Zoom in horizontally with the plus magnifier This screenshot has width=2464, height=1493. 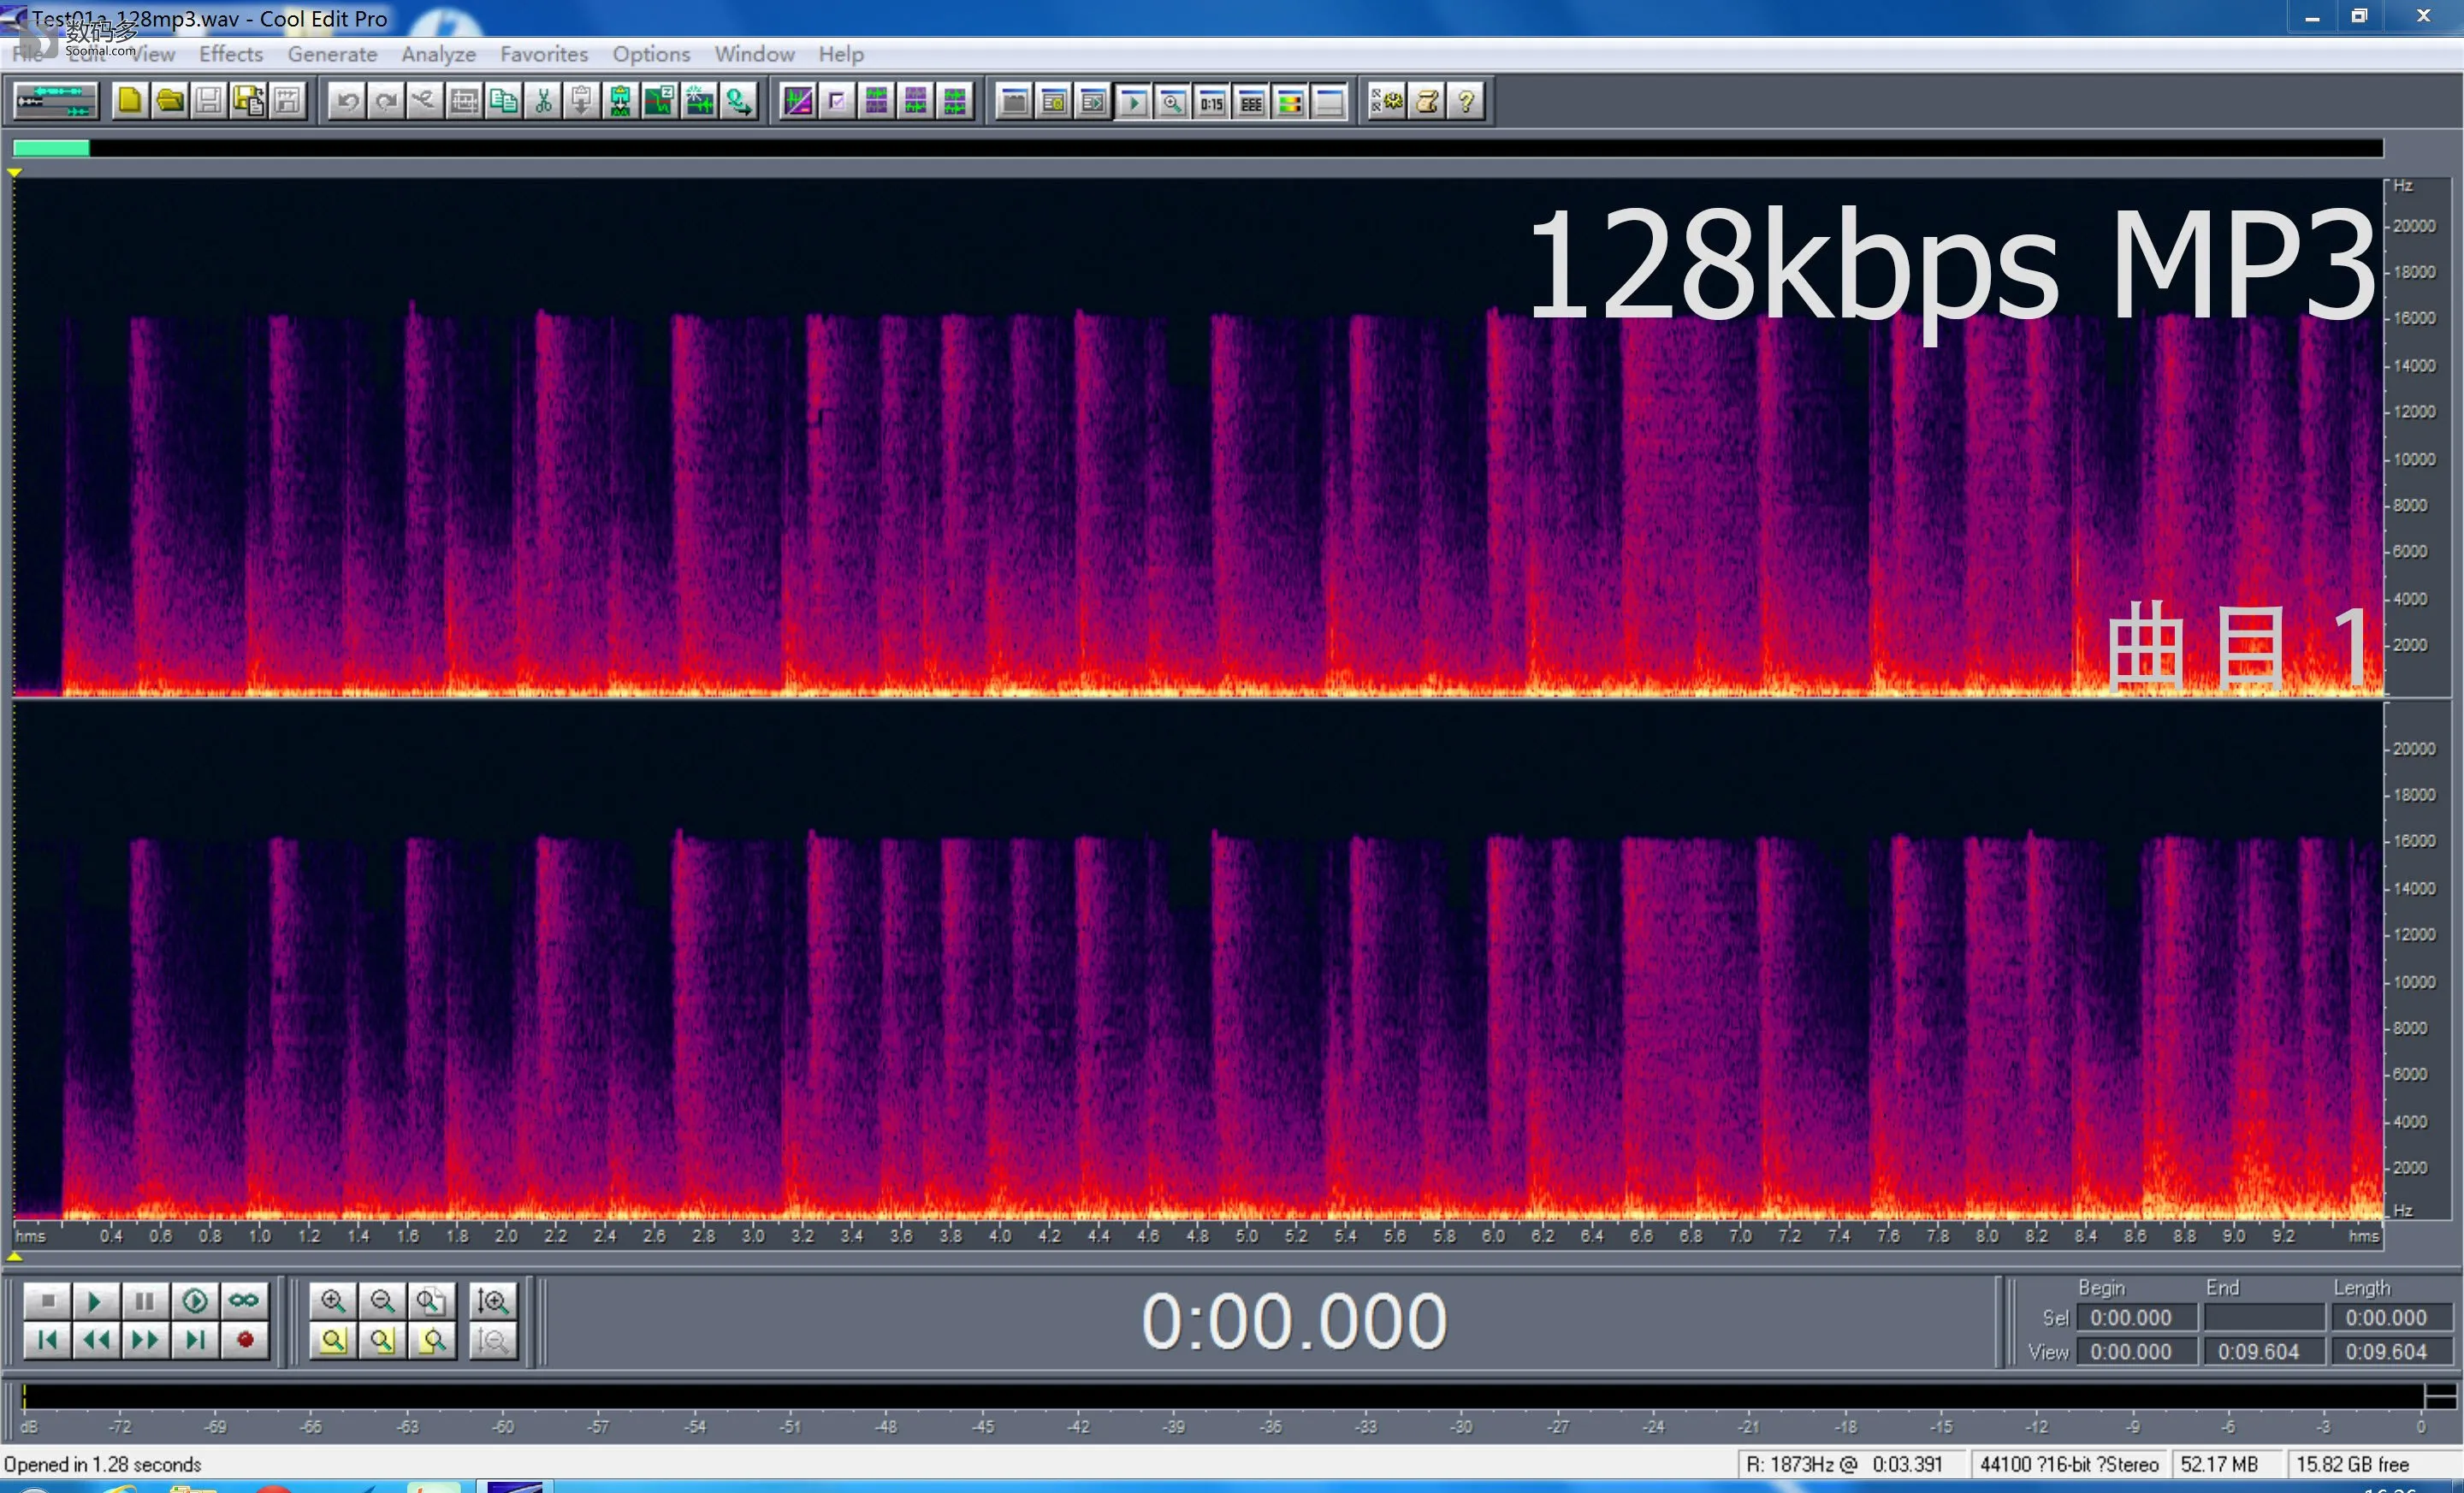[333, 1300]
